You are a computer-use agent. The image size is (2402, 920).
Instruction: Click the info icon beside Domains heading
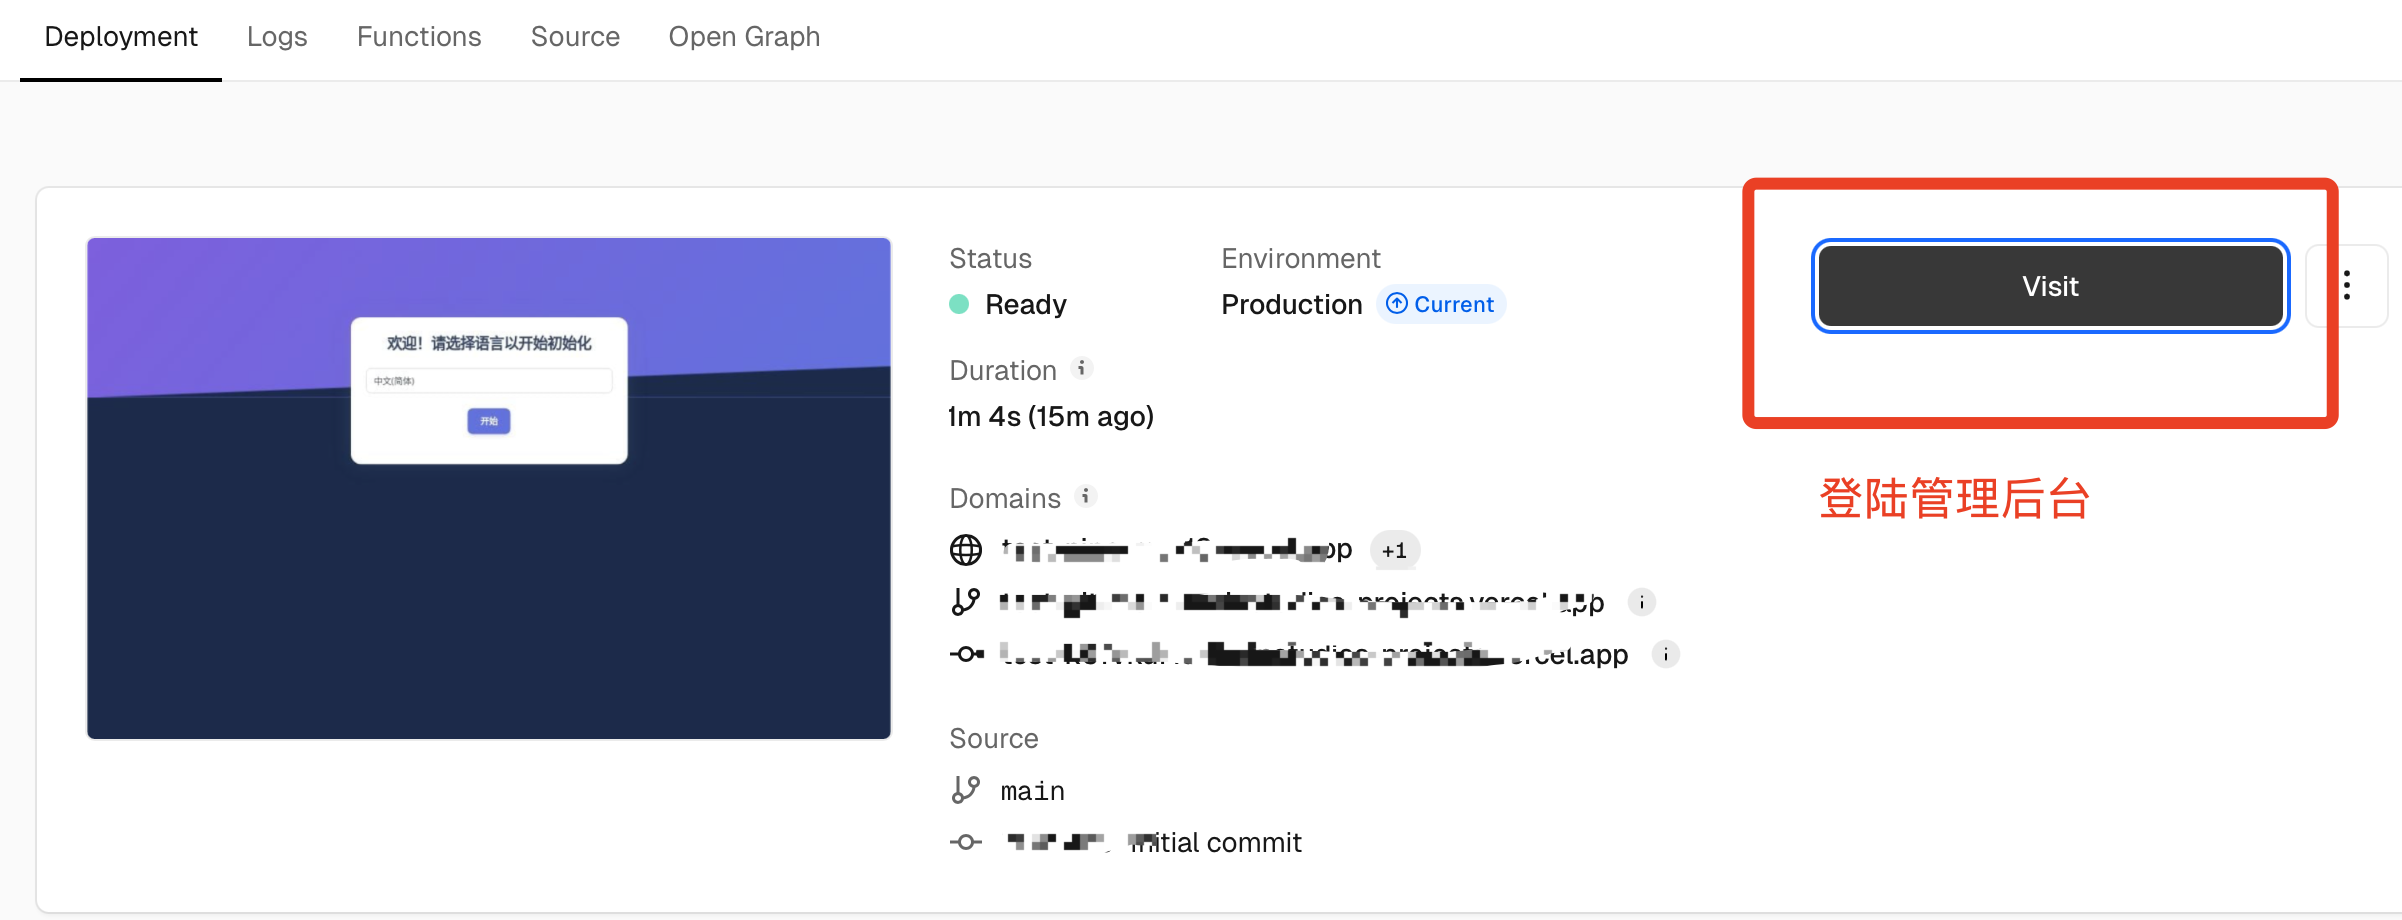click(x=1085, y=496)
